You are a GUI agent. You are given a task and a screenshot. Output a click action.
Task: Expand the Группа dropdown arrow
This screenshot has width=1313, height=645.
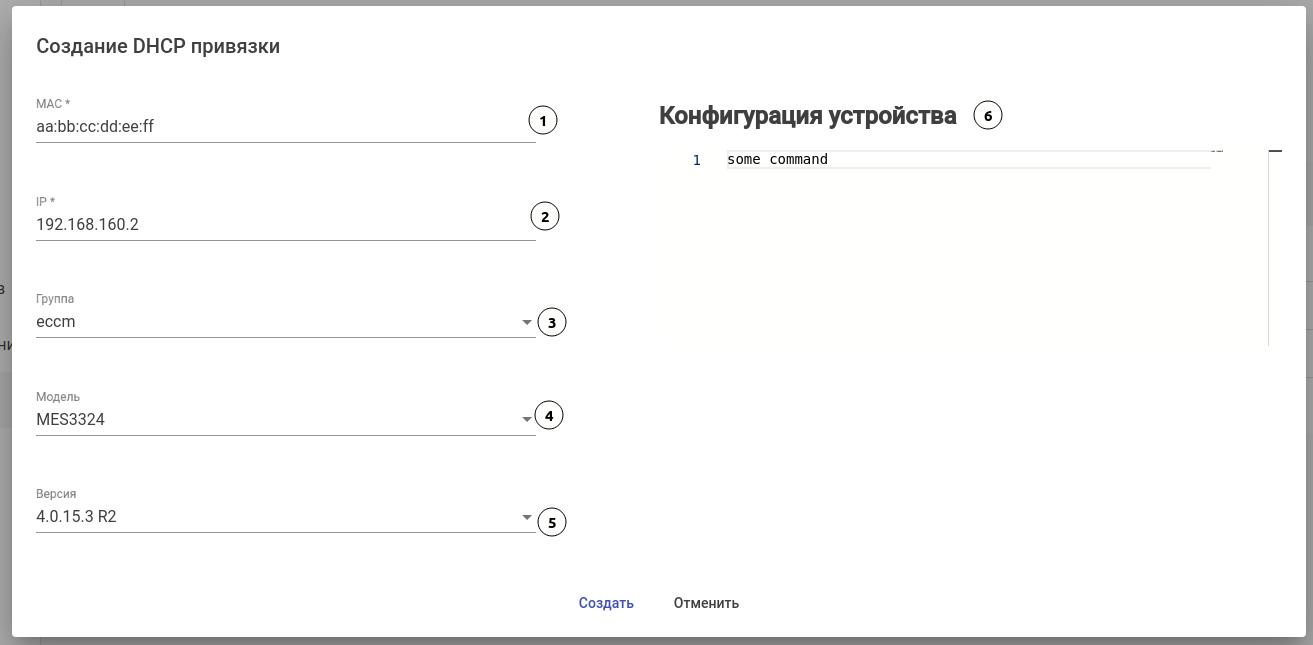tap(527, 323)
